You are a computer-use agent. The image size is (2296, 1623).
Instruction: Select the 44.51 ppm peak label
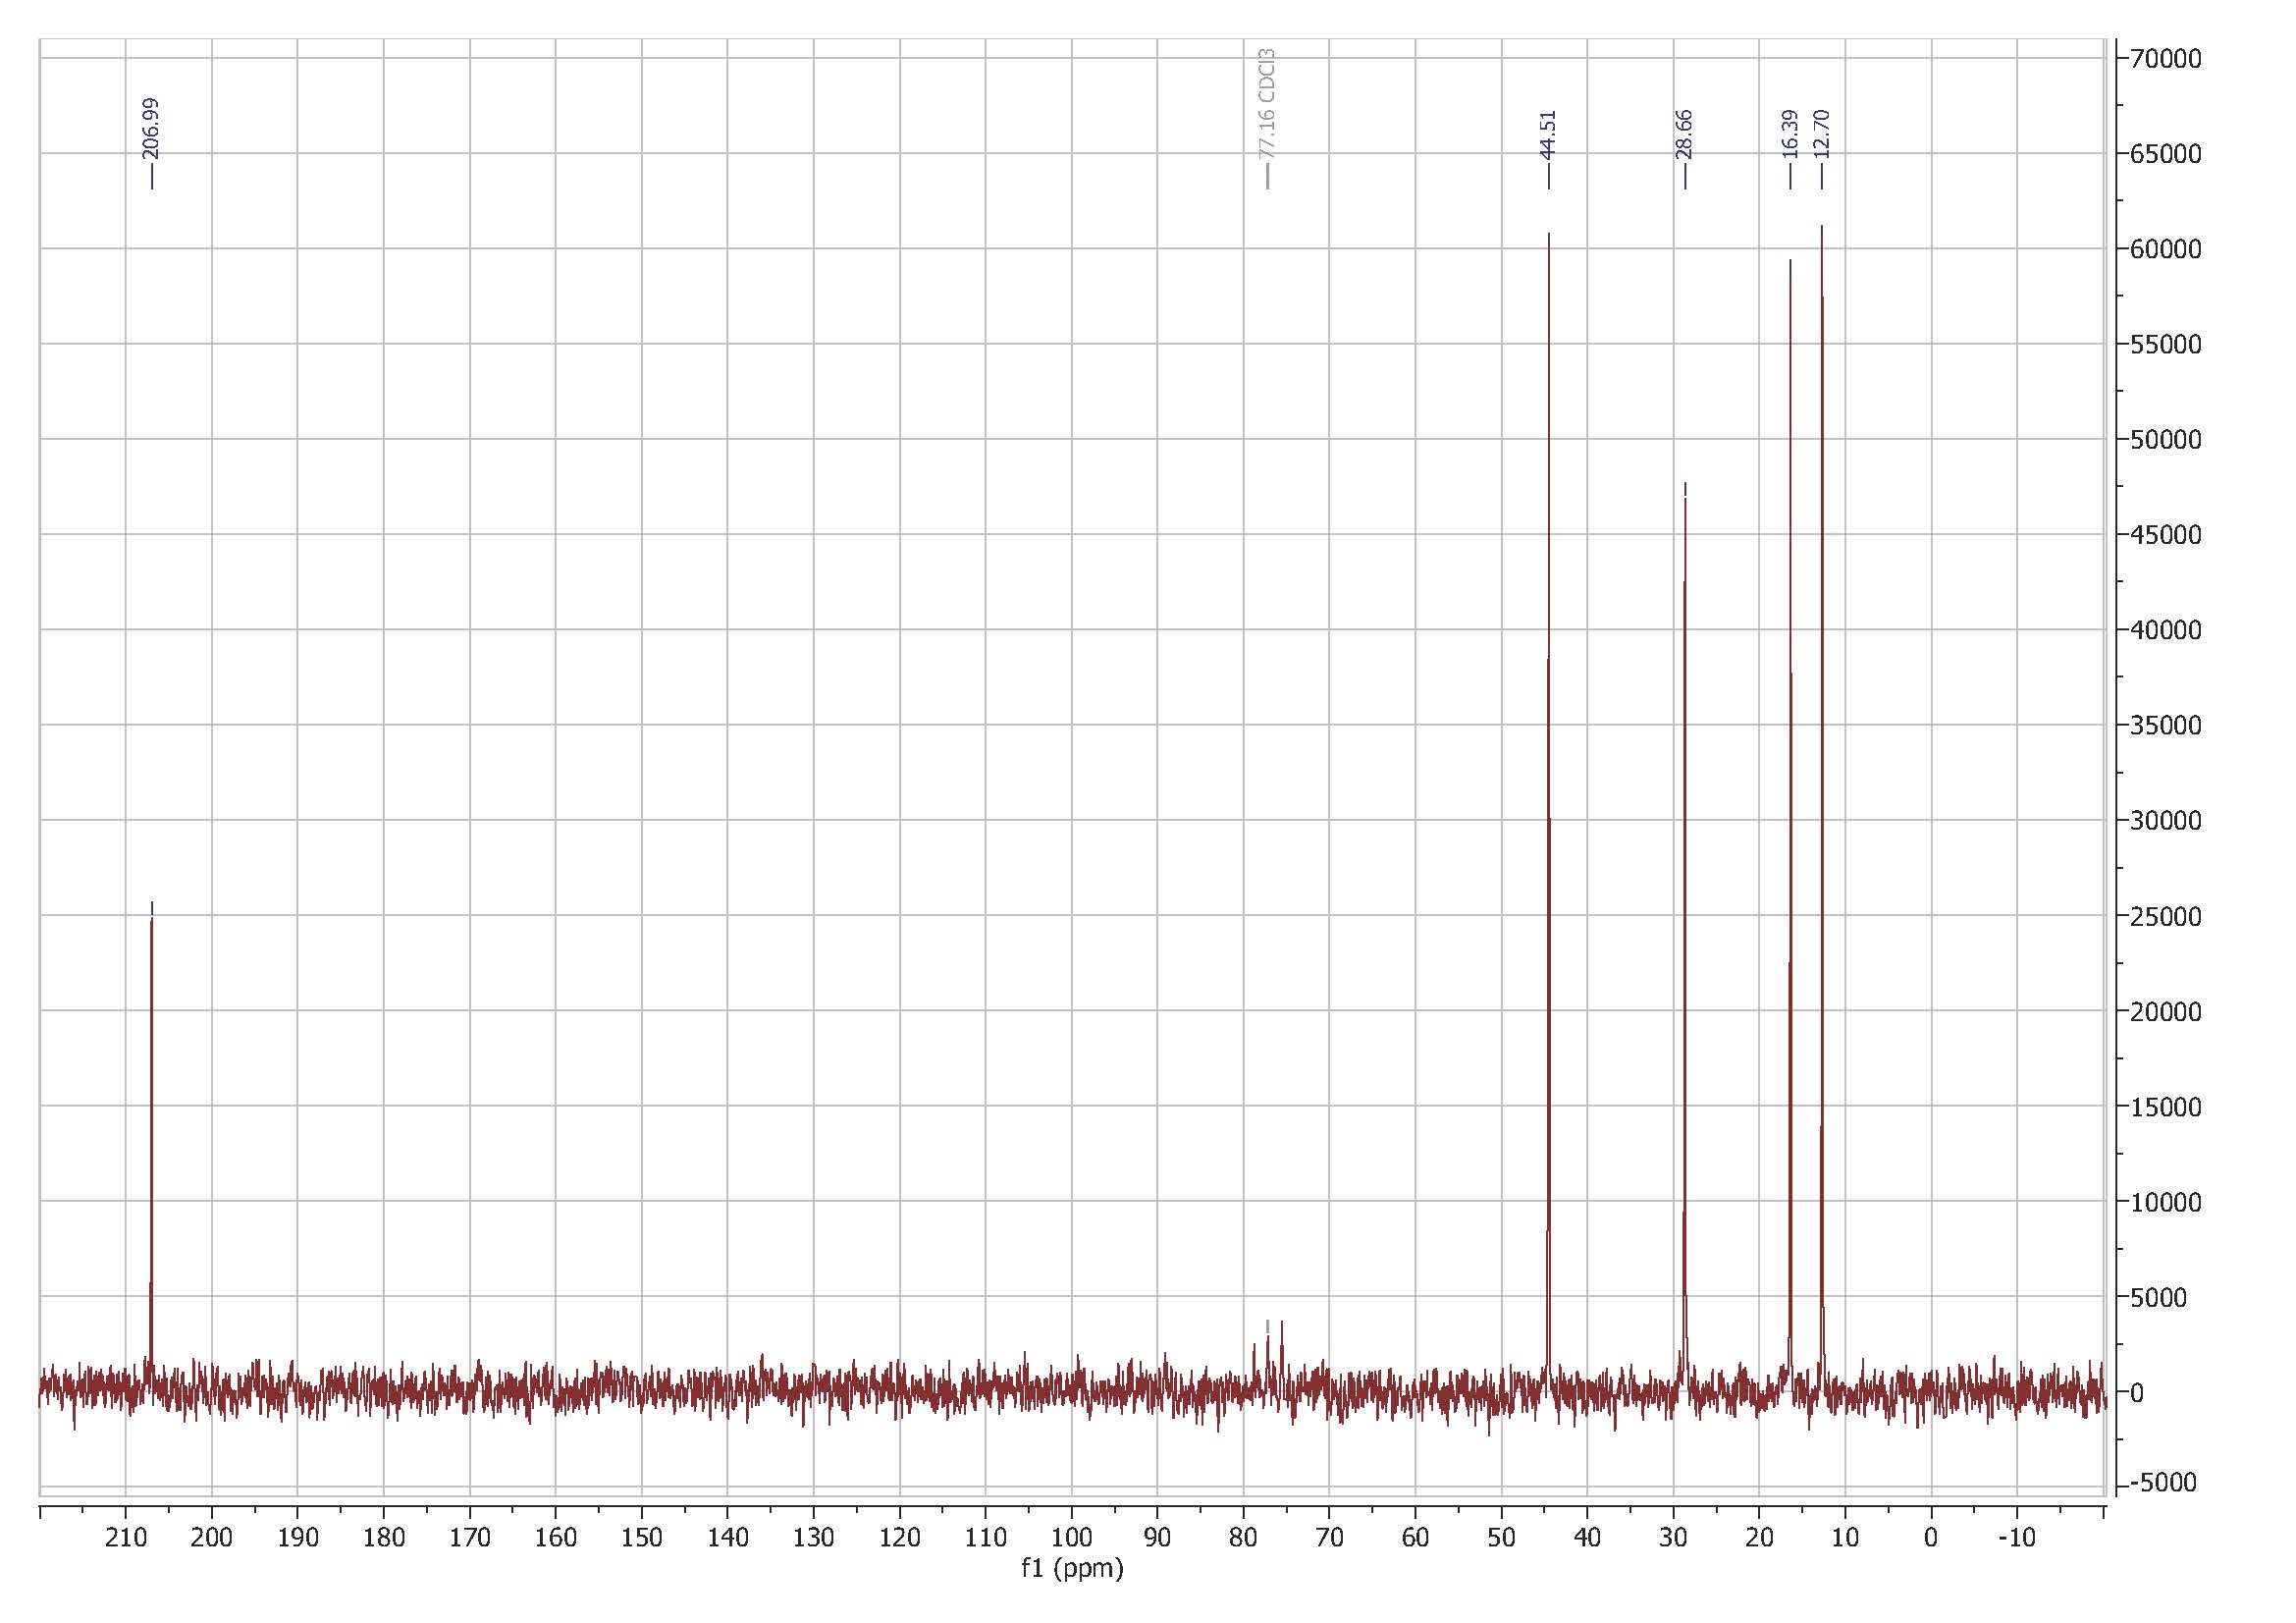tap(1548, 135)
